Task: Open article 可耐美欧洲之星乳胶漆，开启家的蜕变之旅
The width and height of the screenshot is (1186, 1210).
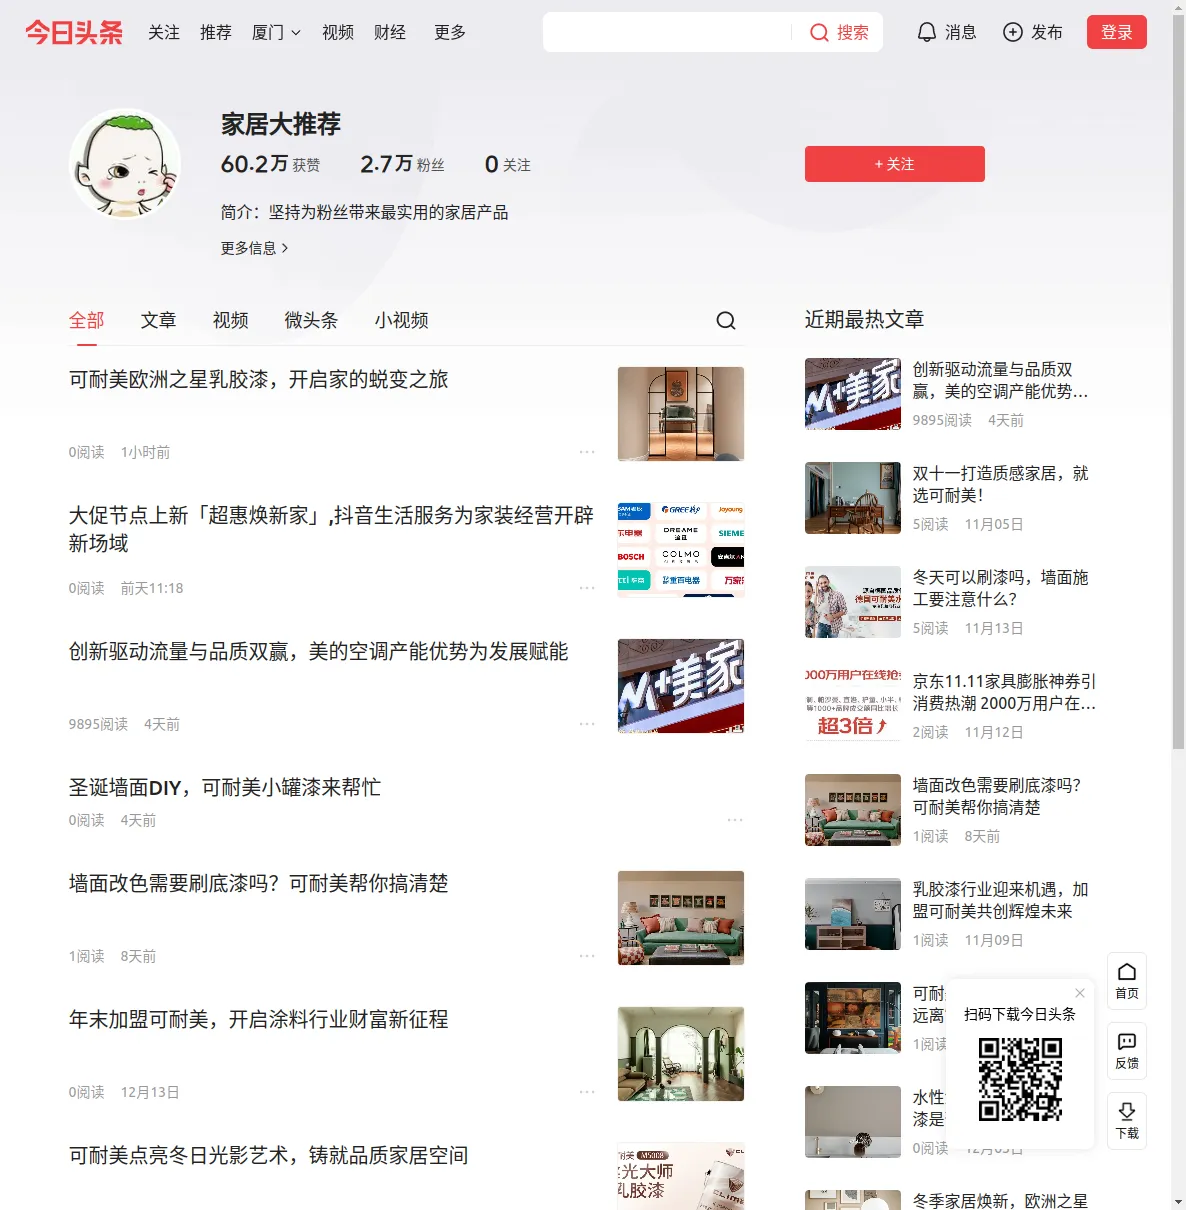Action: [259, 380]
